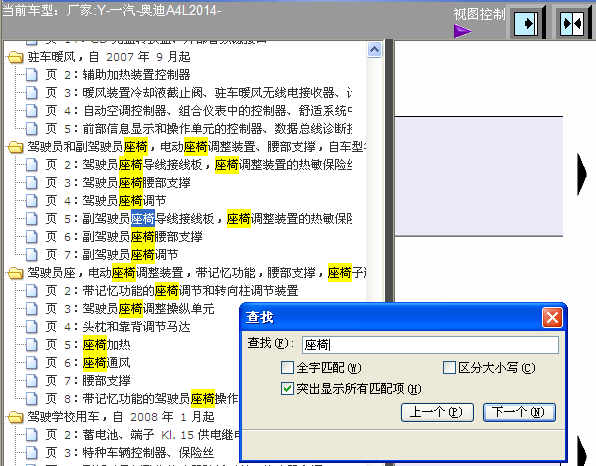Open page 6: 副驾驶员座椅腰部支撑
This screenshot has width=596, height=466.
pos(124,237)
